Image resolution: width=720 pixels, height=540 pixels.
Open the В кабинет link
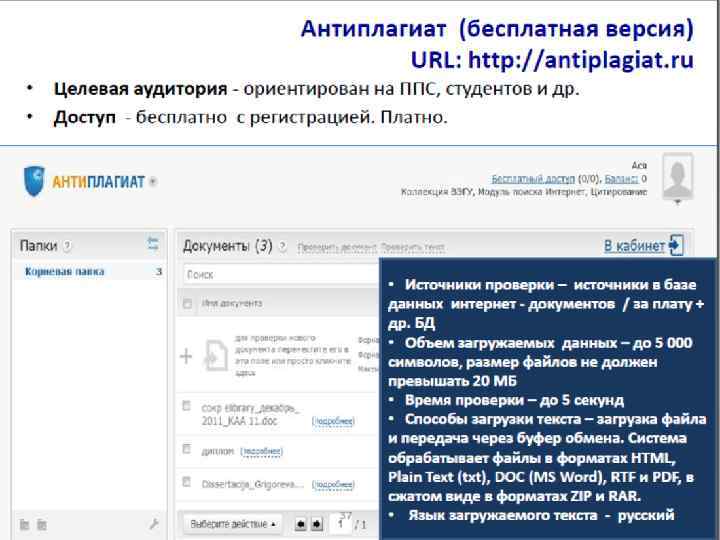pos(634,246)
